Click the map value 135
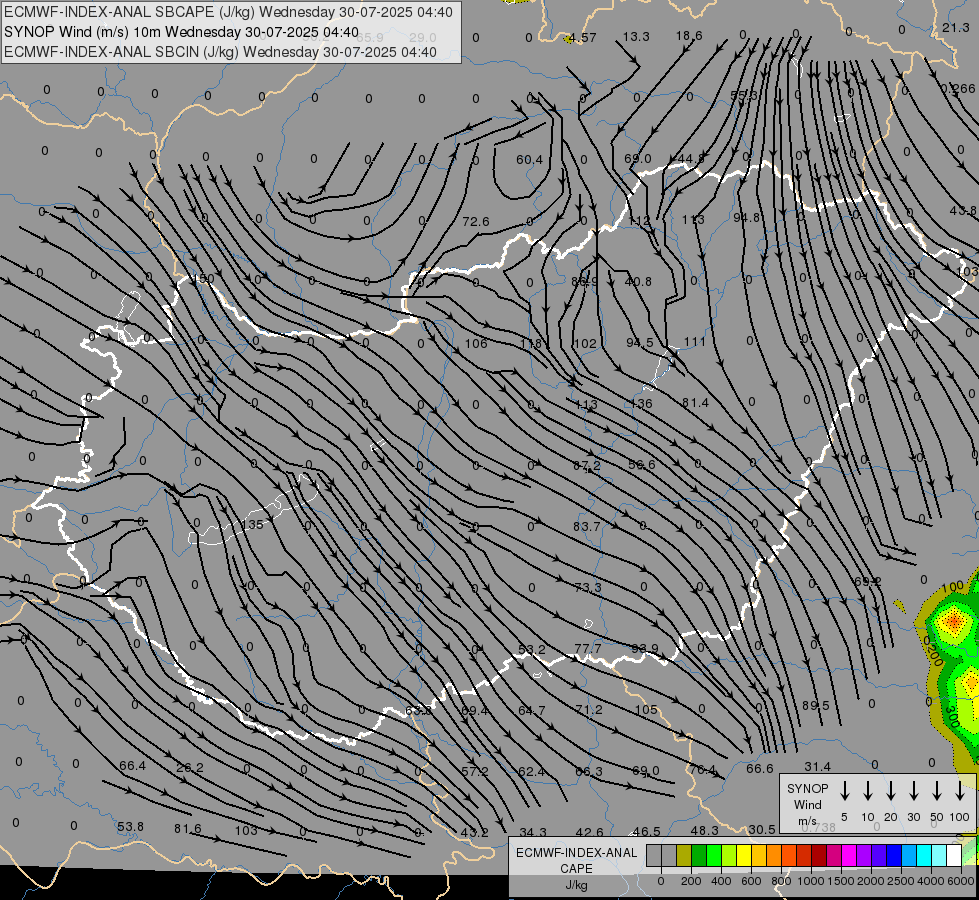 pyautogui.click(x=252, y=524)
